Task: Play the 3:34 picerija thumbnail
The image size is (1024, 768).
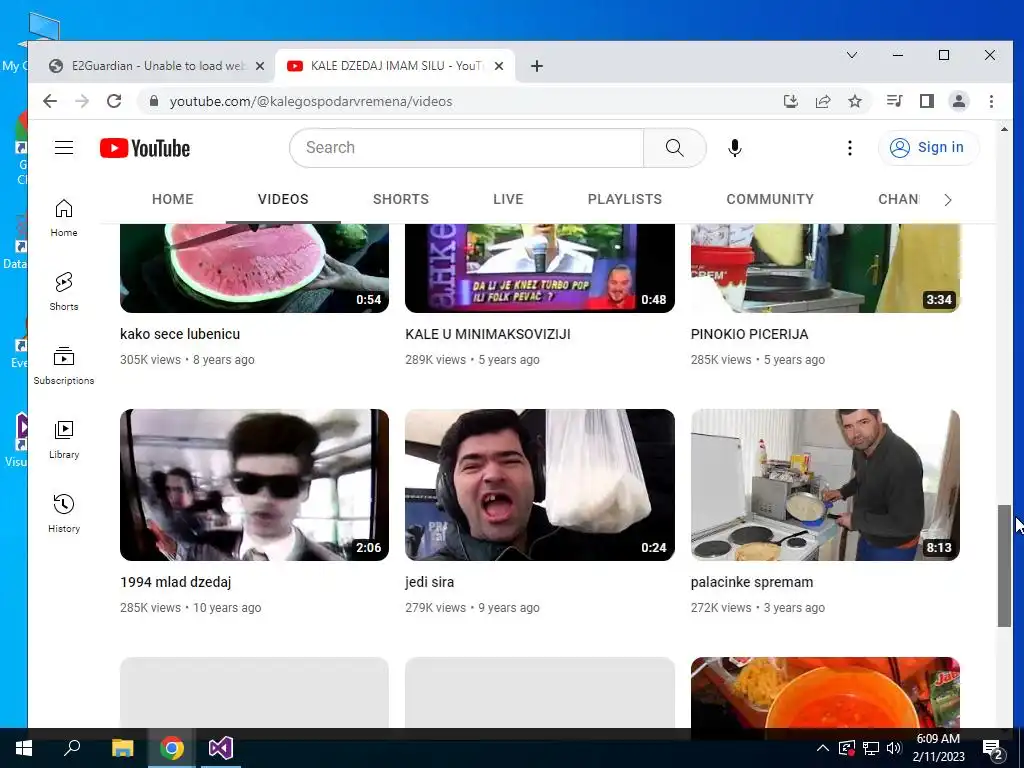Action: (x=825, y=268)
